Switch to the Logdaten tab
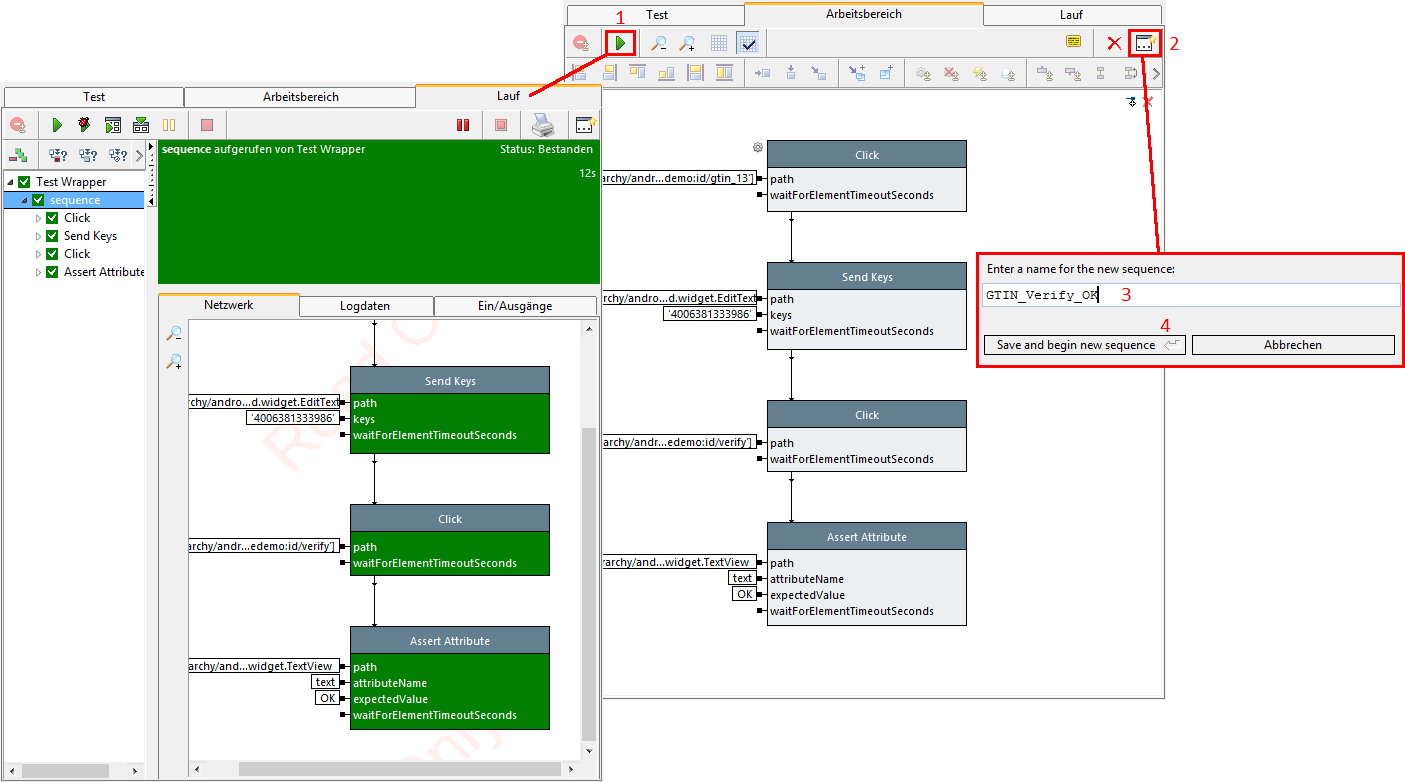Viewport: 1405px width, 782px height. (365, 306)
